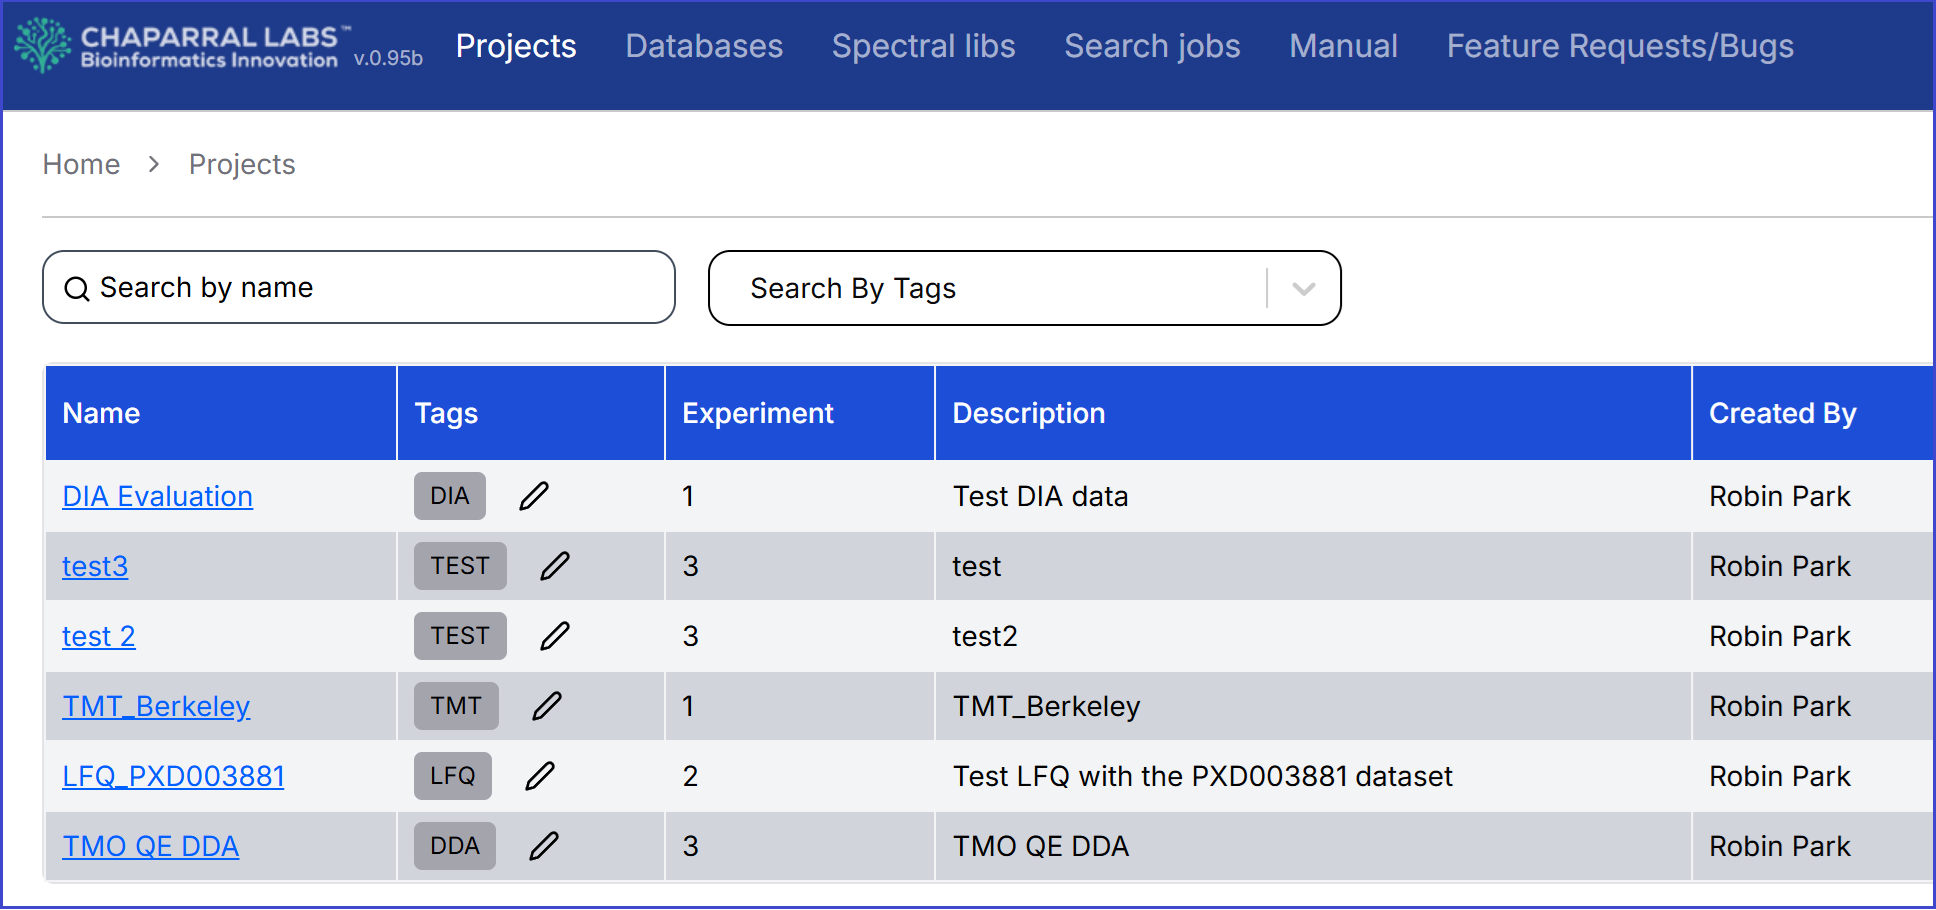Viewport: 1936px width, 910px height.
Task: Click the Name column header
Action: 101,413
